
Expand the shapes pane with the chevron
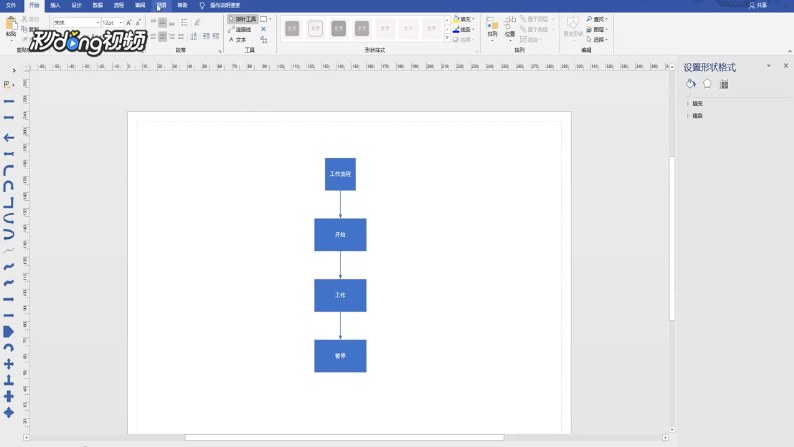14,70
